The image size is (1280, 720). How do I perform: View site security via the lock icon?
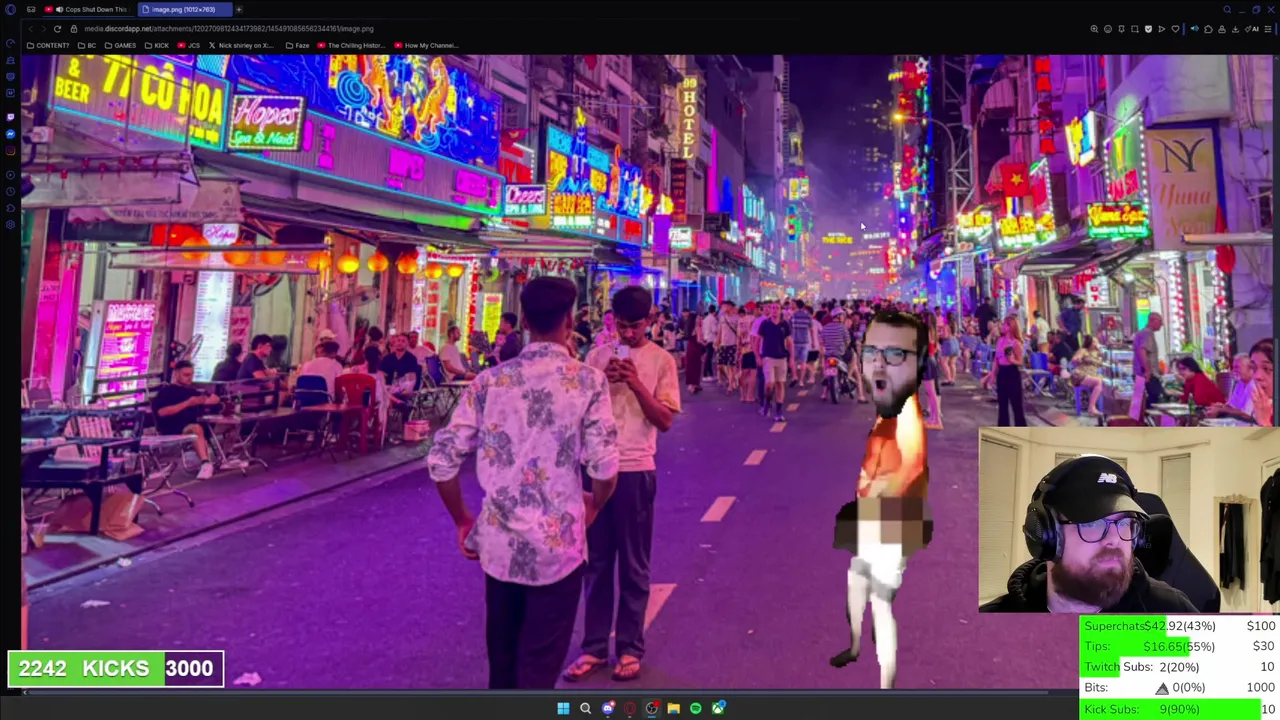(x=74, y=29)
